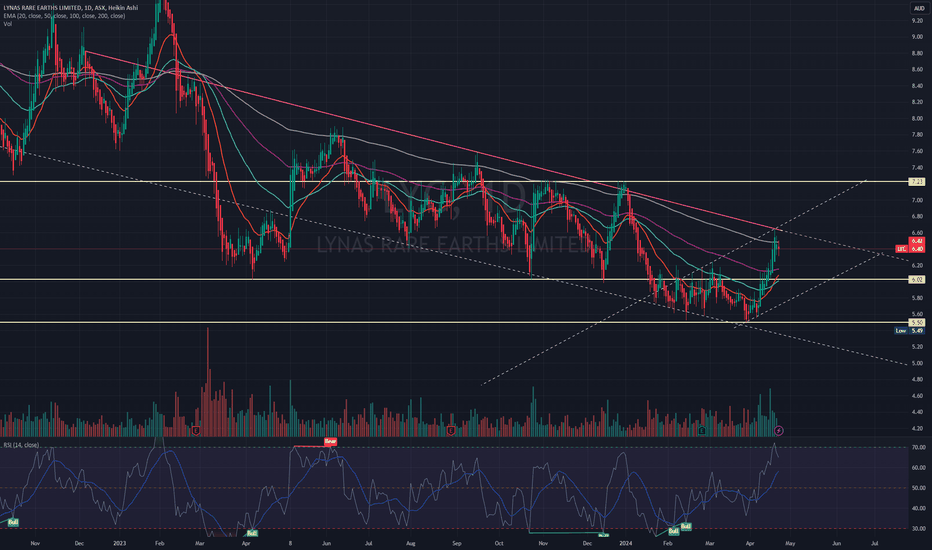Select the 5.50 horizontal line price label

pyautogui.click(x=917, y=322)
